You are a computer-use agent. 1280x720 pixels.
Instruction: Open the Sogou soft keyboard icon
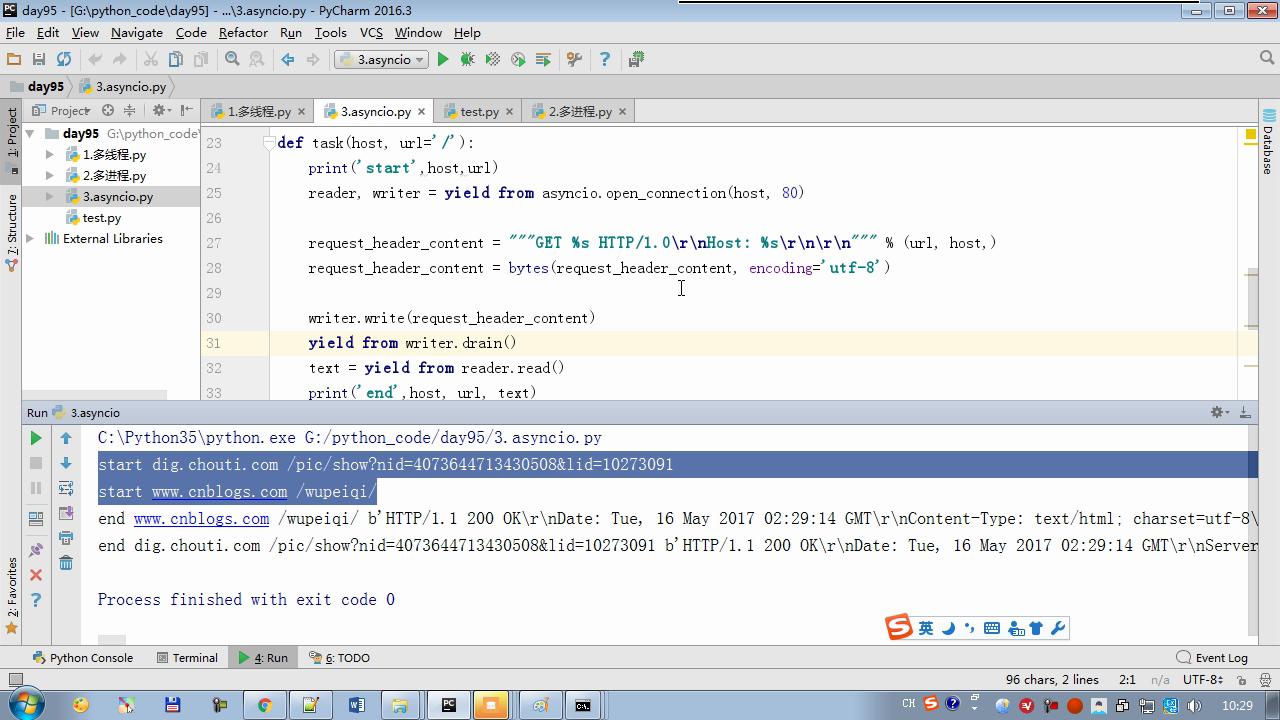click(992, 628)
